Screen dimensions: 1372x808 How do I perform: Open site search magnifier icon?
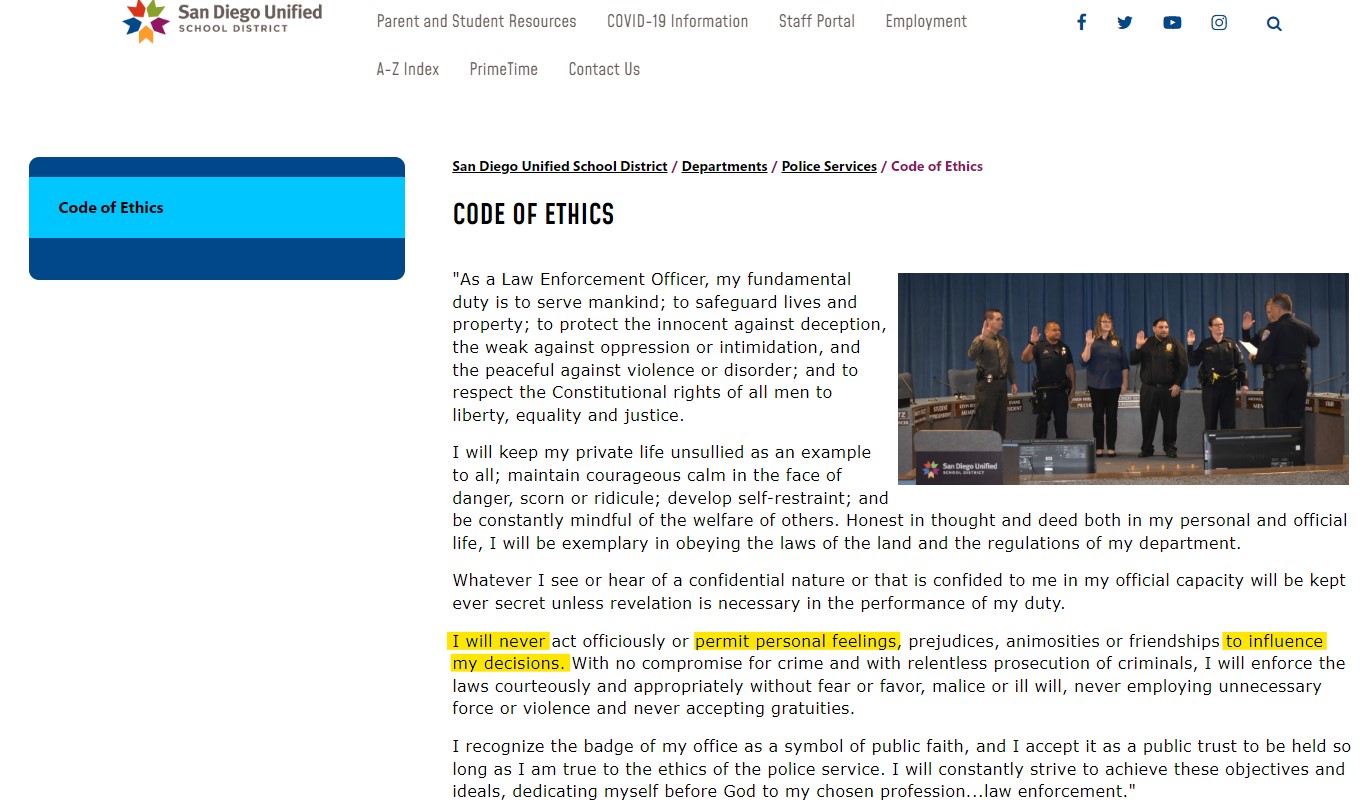[x=1274, y=24]
